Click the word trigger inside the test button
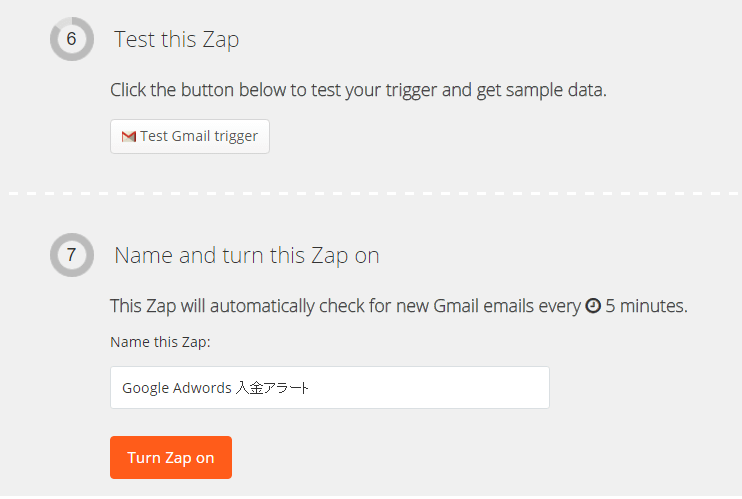 236,137
